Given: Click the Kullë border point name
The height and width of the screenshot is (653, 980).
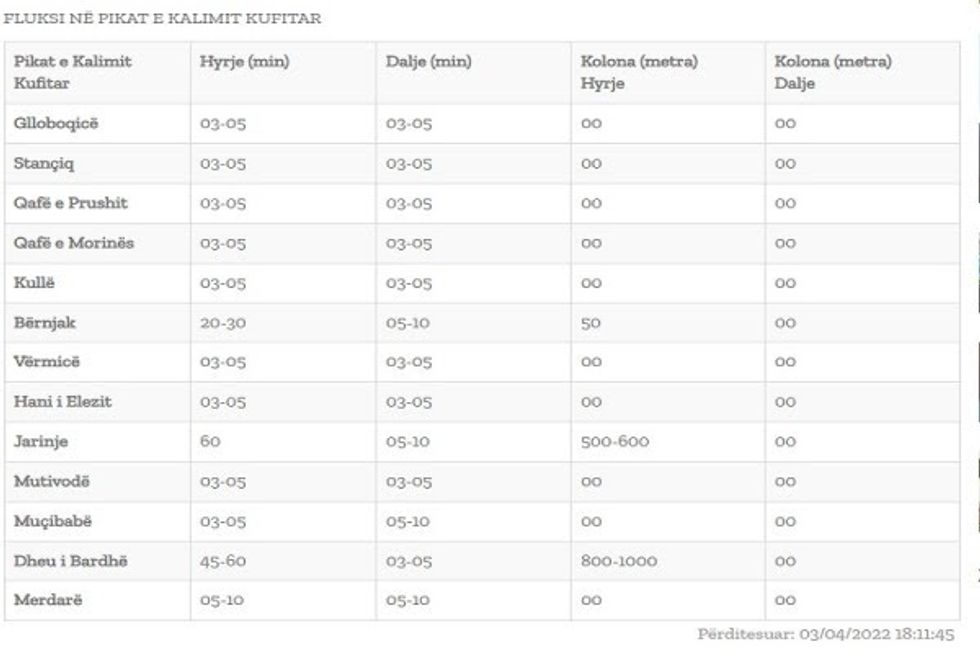Looking at the screenshot, I should (x=34, y=283).
